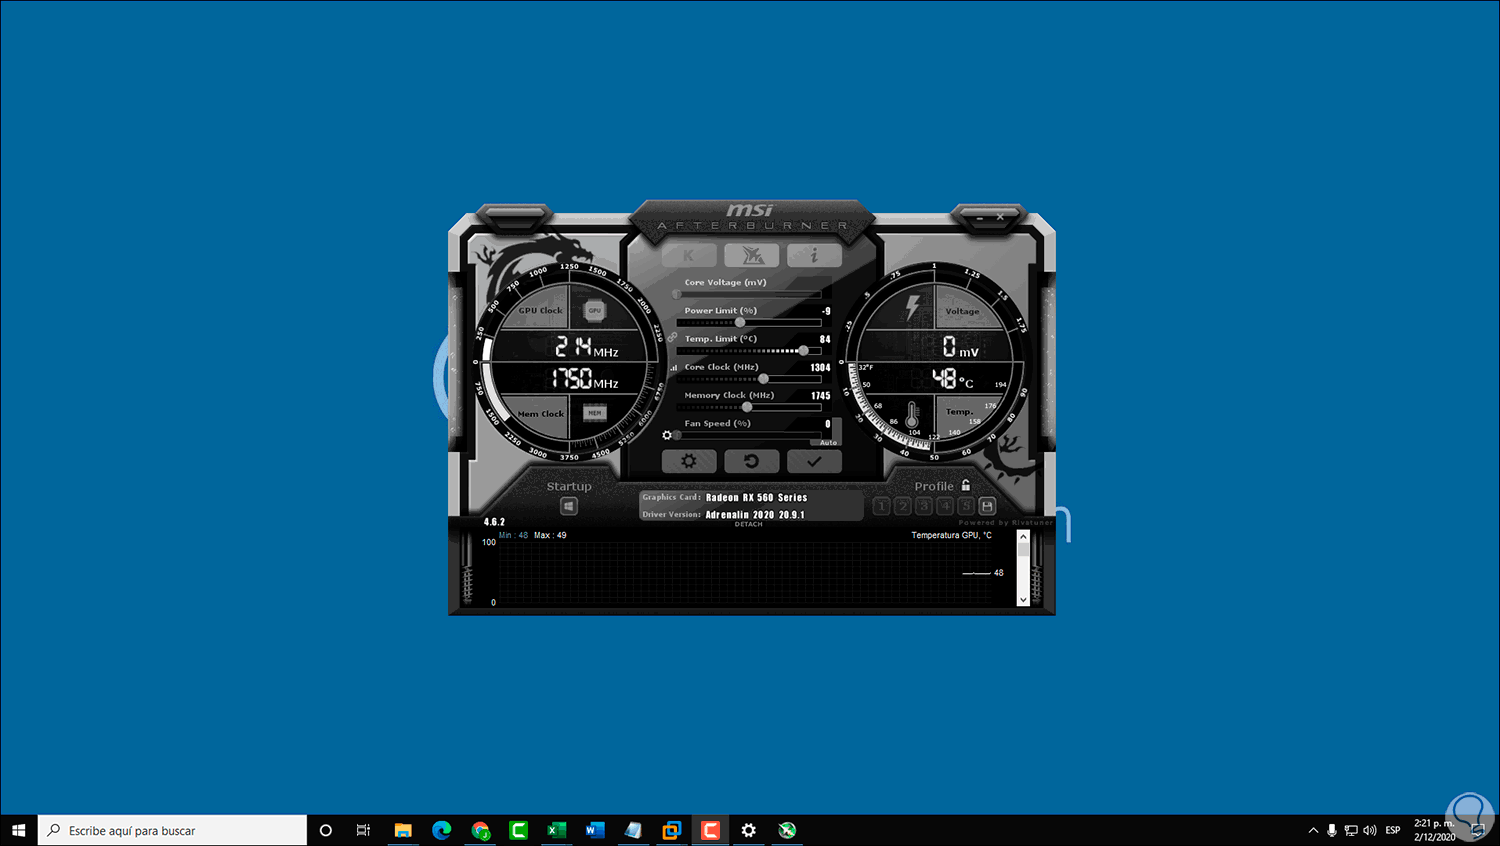Open the taskbar clock and date
This screenshot has width=1500, height=846.
[1435, 830]
